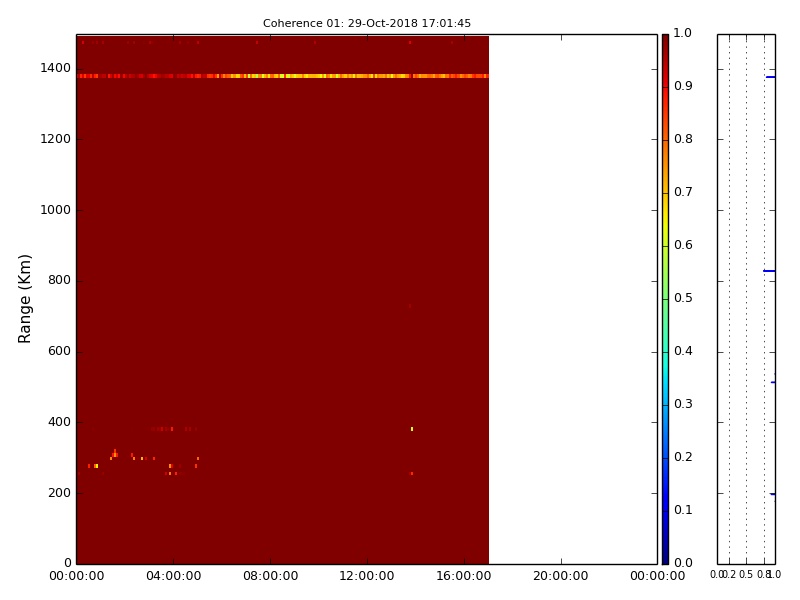
Task: Click the colorbar 0.1 label
Action: (683, 510)
